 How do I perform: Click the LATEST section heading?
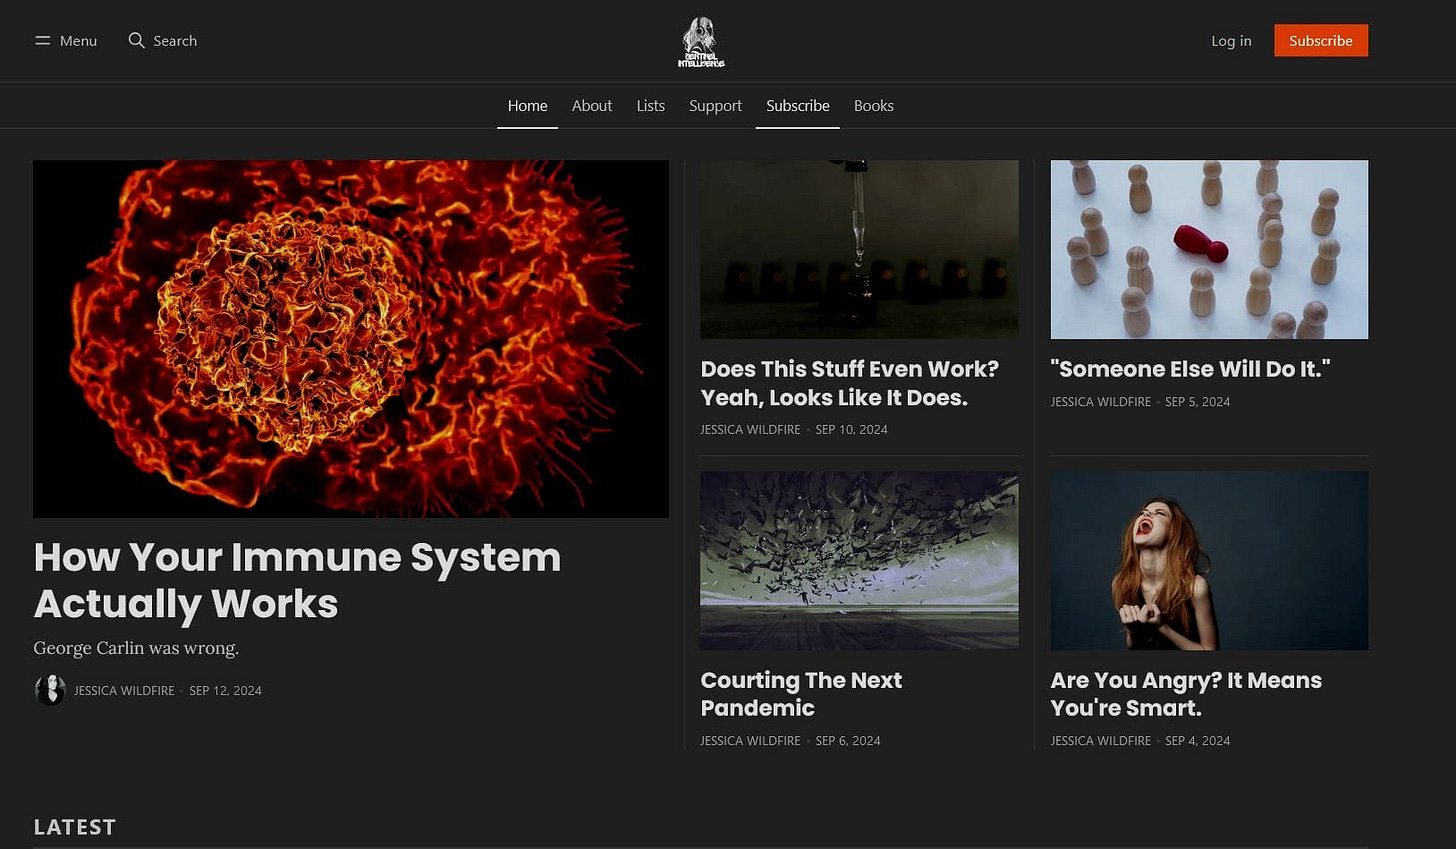(75, 827)
